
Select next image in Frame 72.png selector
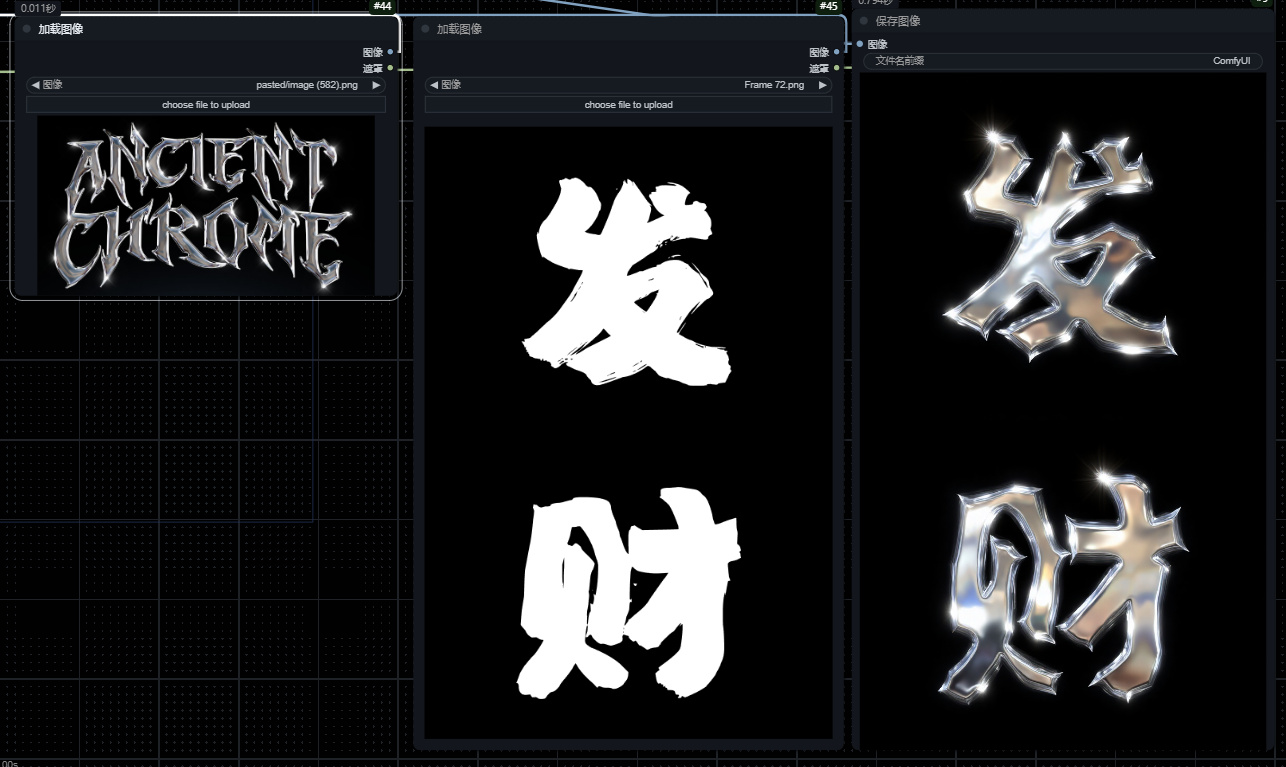(x=822, y=85)
